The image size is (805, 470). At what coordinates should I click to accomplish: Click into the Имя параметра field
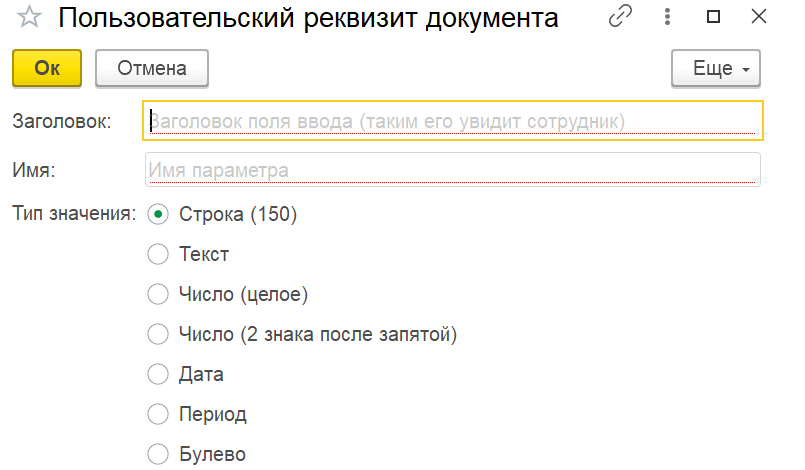(453, 170)
